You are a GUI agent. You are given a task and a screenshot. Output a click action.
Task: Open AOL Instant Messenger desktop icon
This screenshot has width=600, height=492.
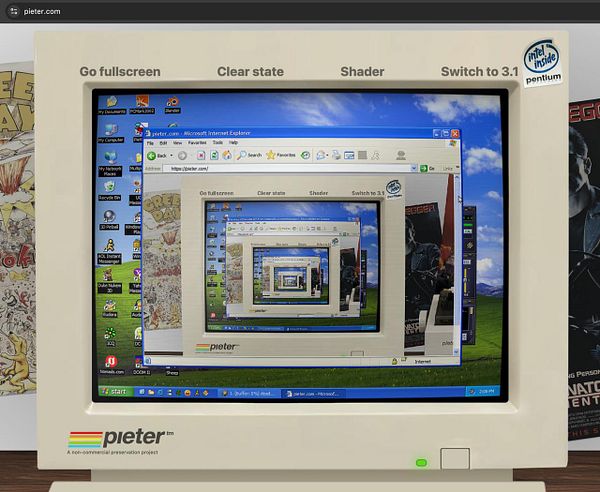[x=109, y=252]
